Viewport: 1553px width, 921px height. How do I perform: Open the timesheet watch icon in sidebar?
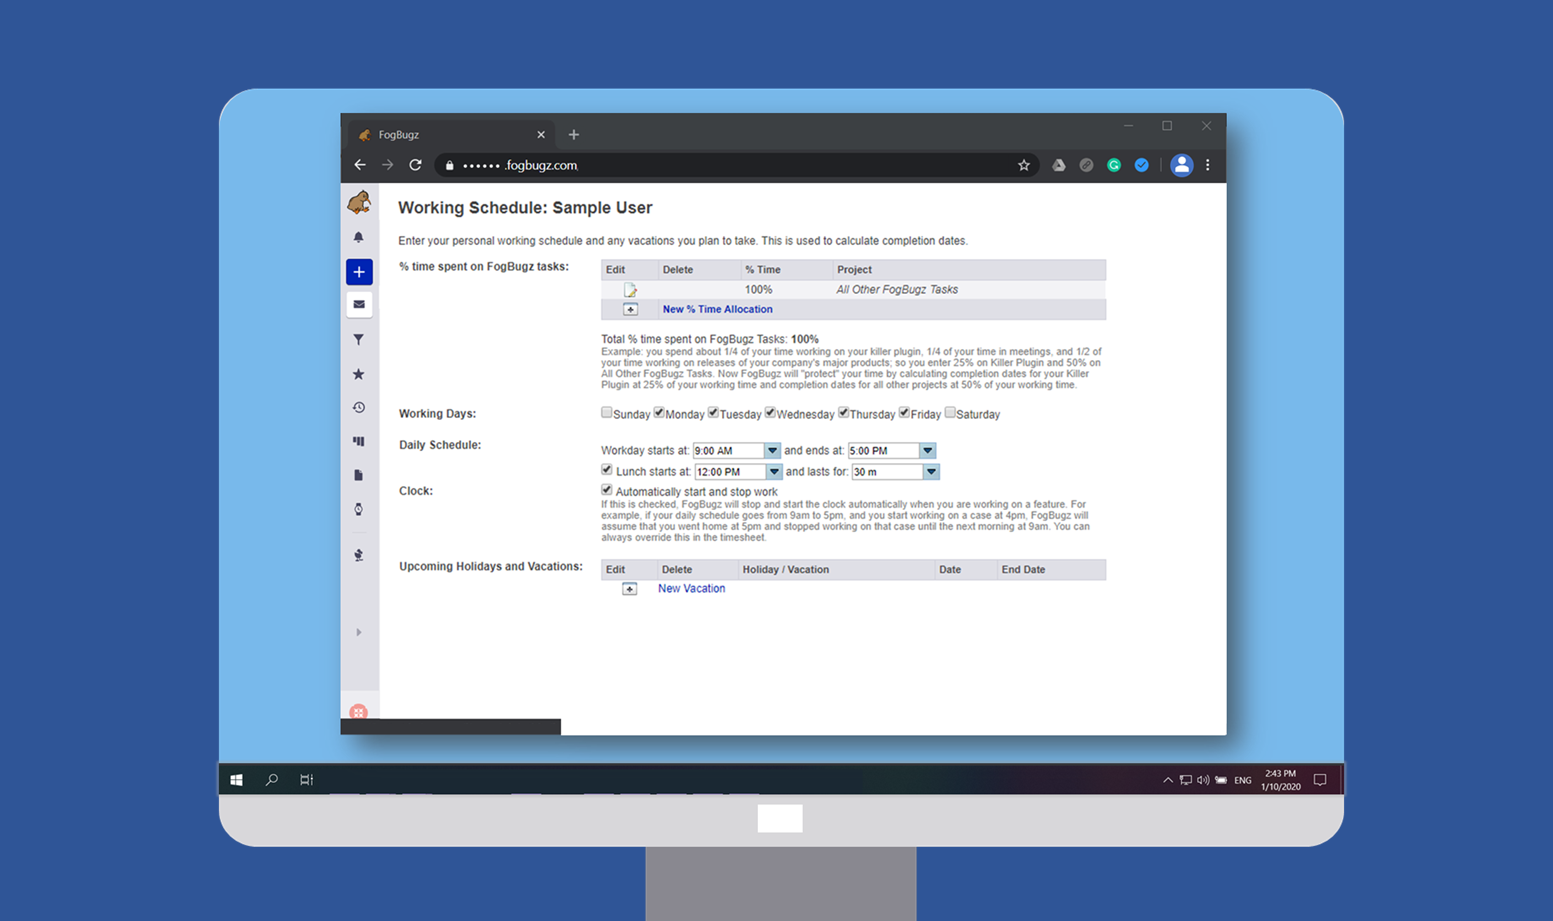(x=359, y=509)
